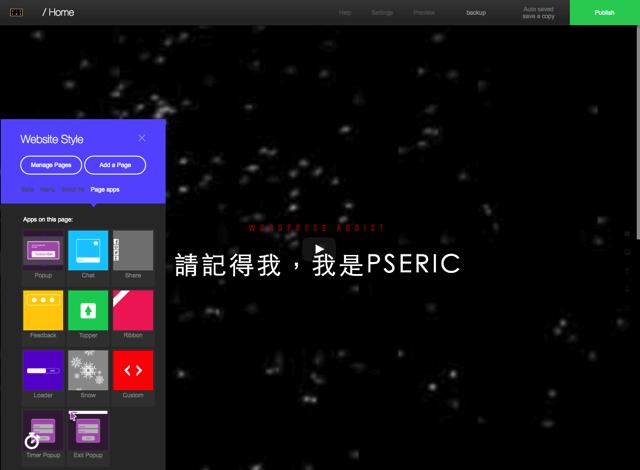Click the / Home page title

click(58, 13)
